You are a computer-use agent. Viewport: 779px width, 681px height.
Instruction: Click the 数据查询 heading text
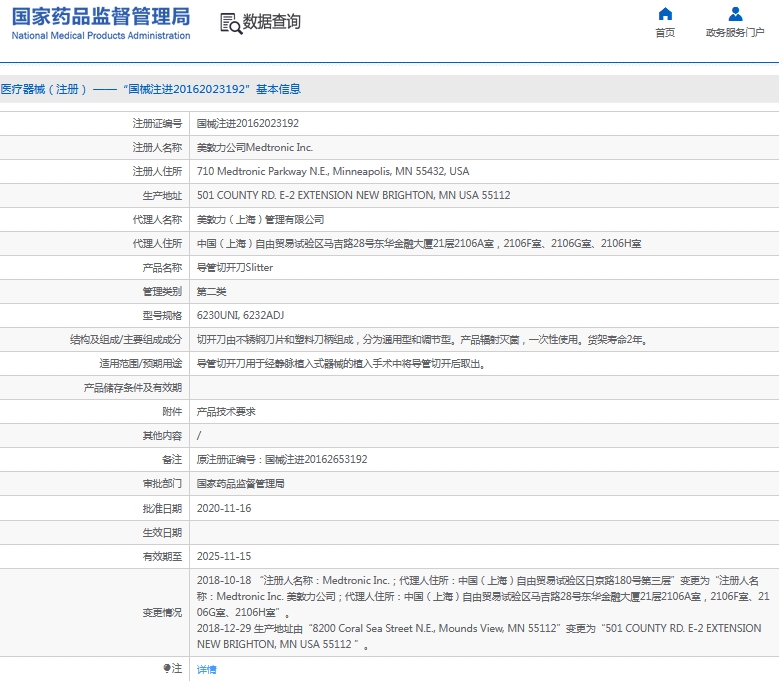[x=271, y=22]
